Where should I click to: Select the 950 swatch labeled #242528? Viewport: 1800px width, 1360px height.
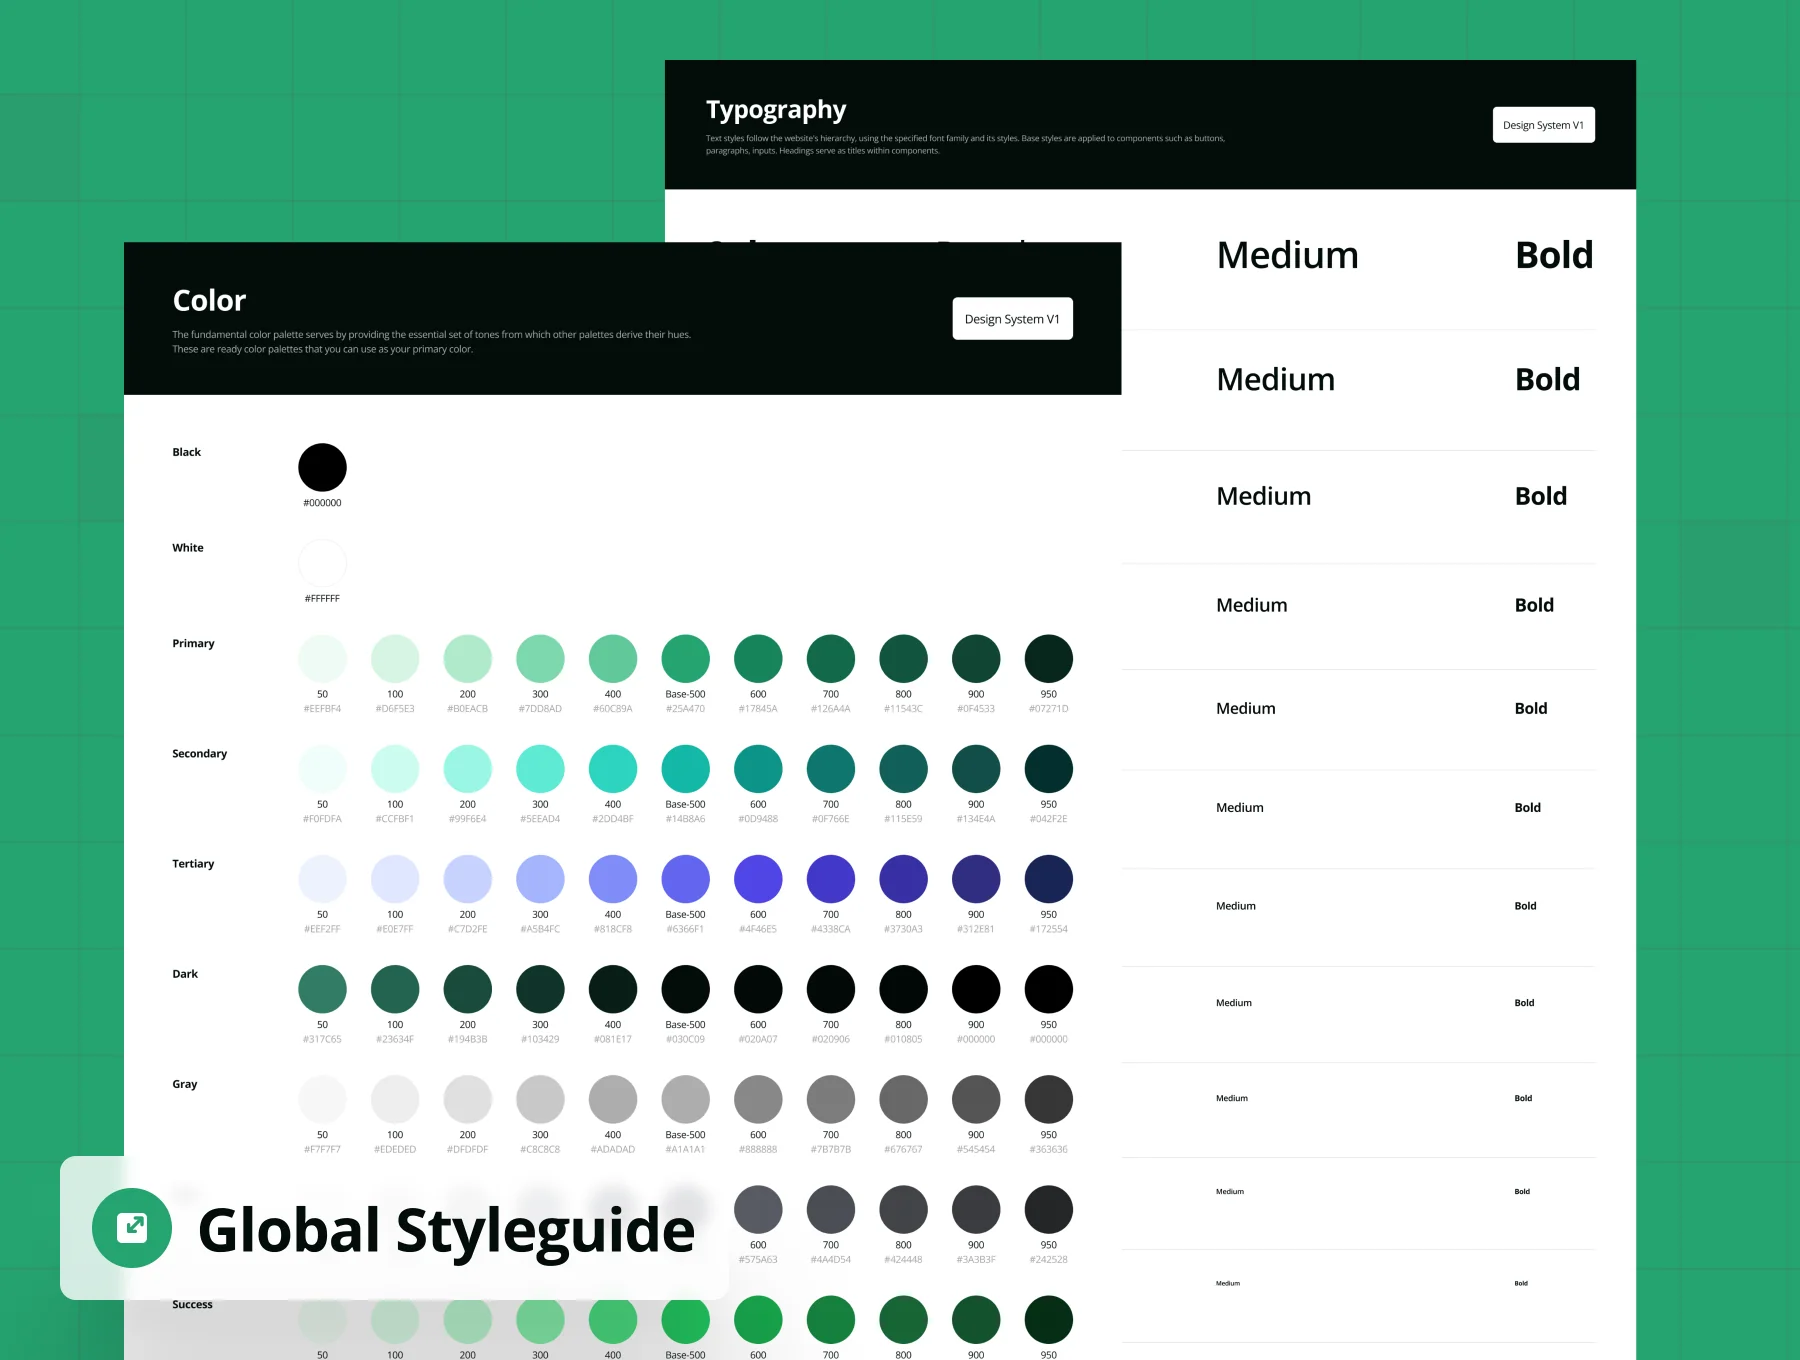click(x=1048, y=1209)
